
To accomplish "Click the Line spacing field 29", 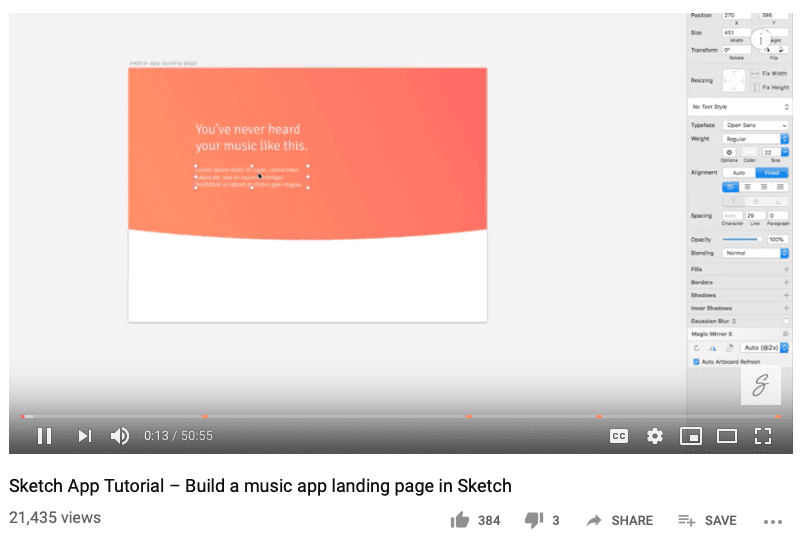I will click(x=755, y=216).
